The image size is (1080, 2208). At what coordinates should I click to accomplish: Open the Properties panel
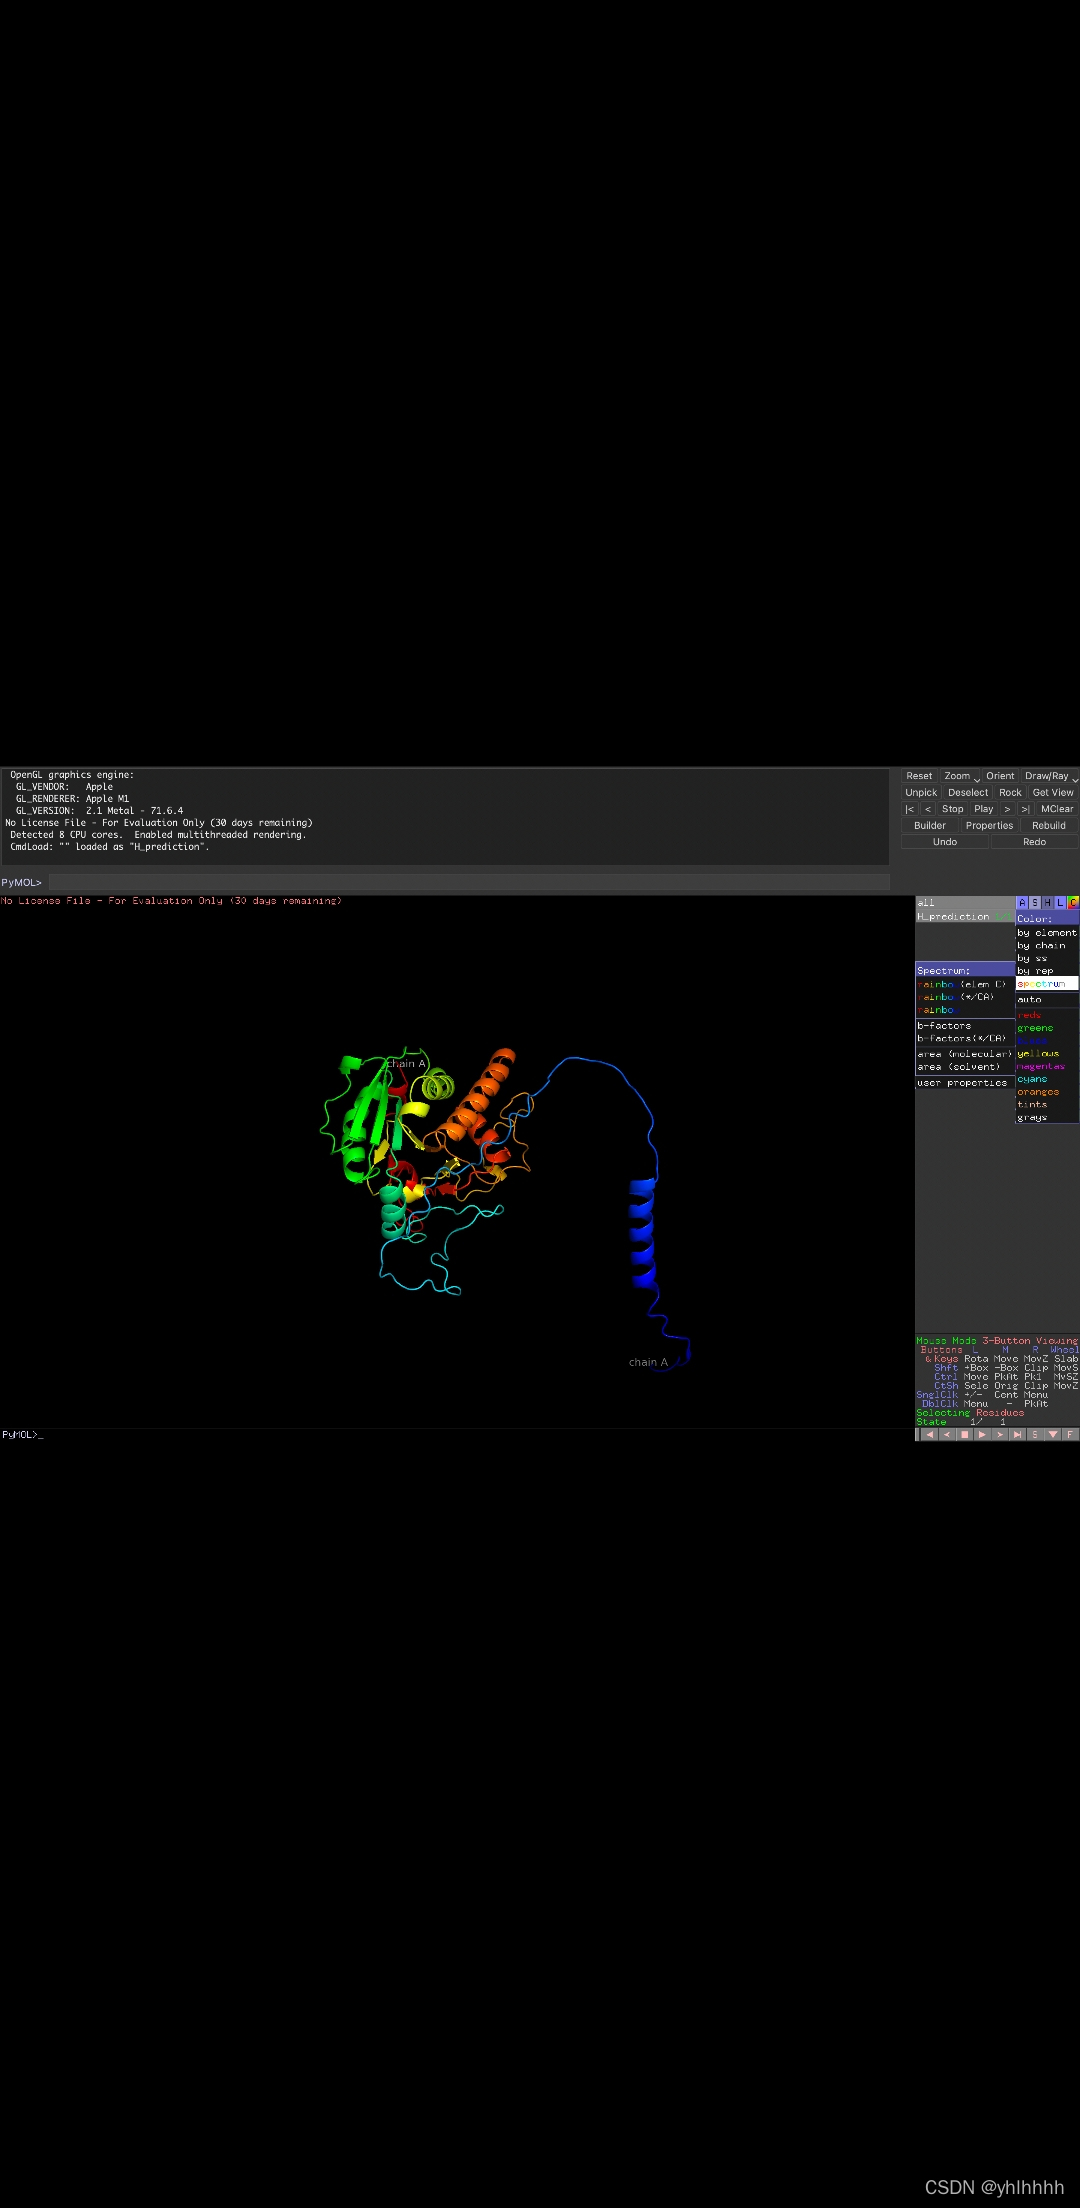pos(989,825)
